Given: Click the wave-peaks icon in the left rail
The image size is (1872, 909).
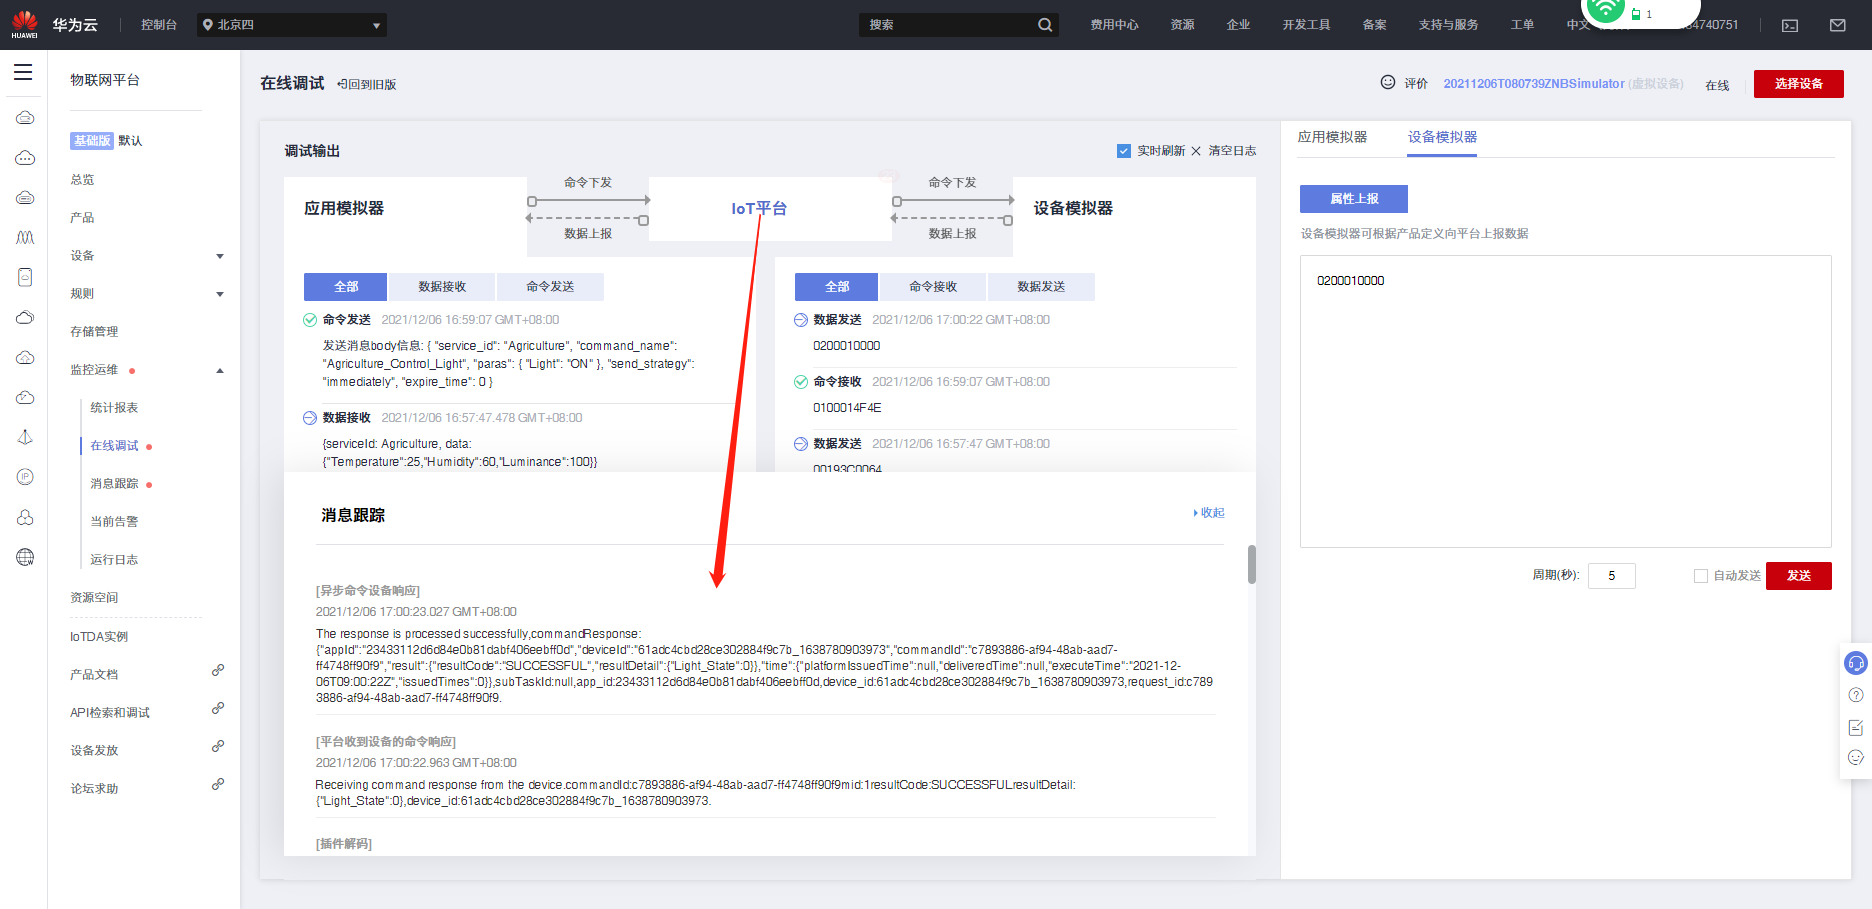Looking at the screenshot, I should 25,237.
